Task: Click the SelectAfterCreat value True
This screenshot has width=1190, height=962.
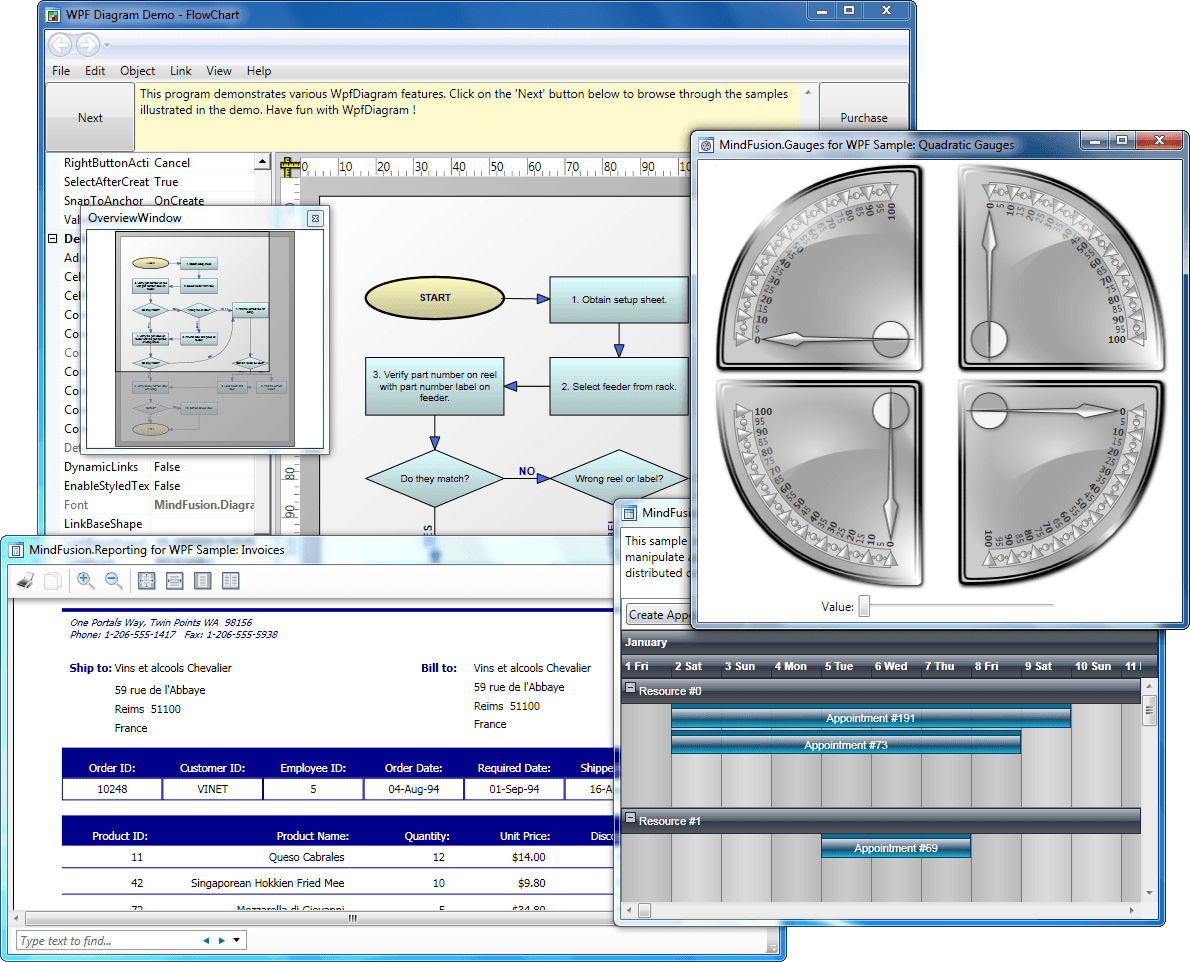Action: click(166, 181)
